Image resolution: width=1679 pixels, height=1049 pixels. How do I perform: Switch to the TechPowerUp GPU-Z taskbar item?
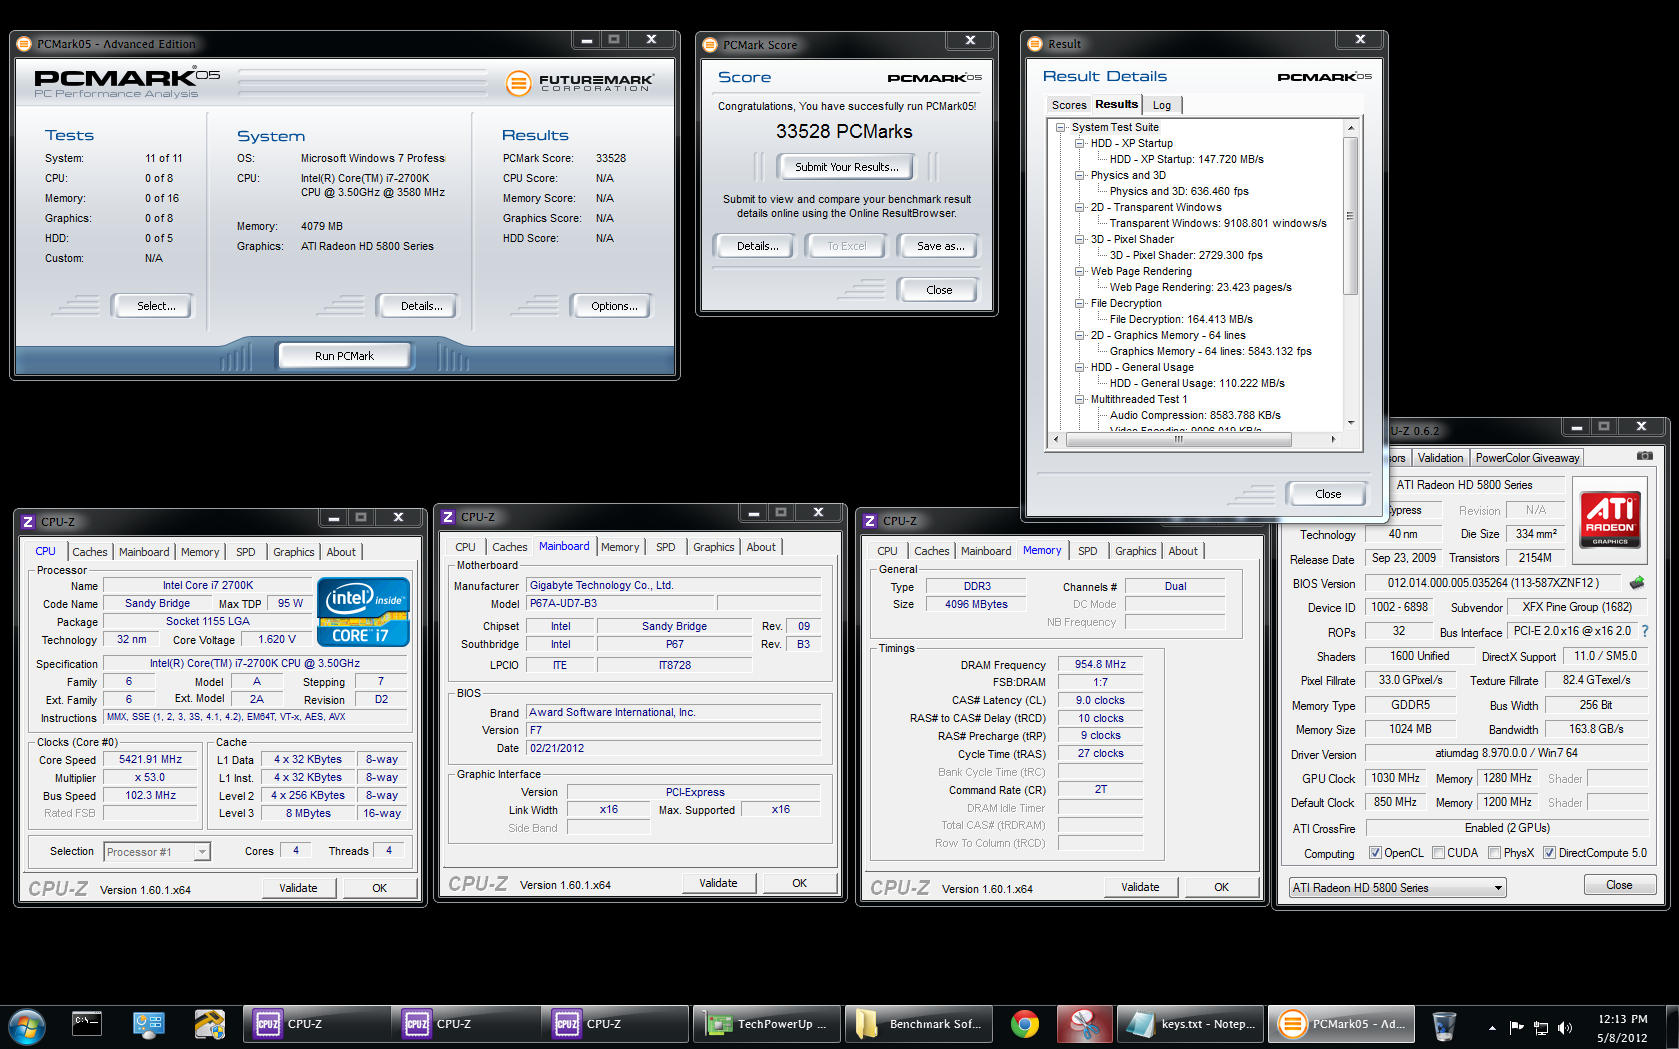point(767,1024)
